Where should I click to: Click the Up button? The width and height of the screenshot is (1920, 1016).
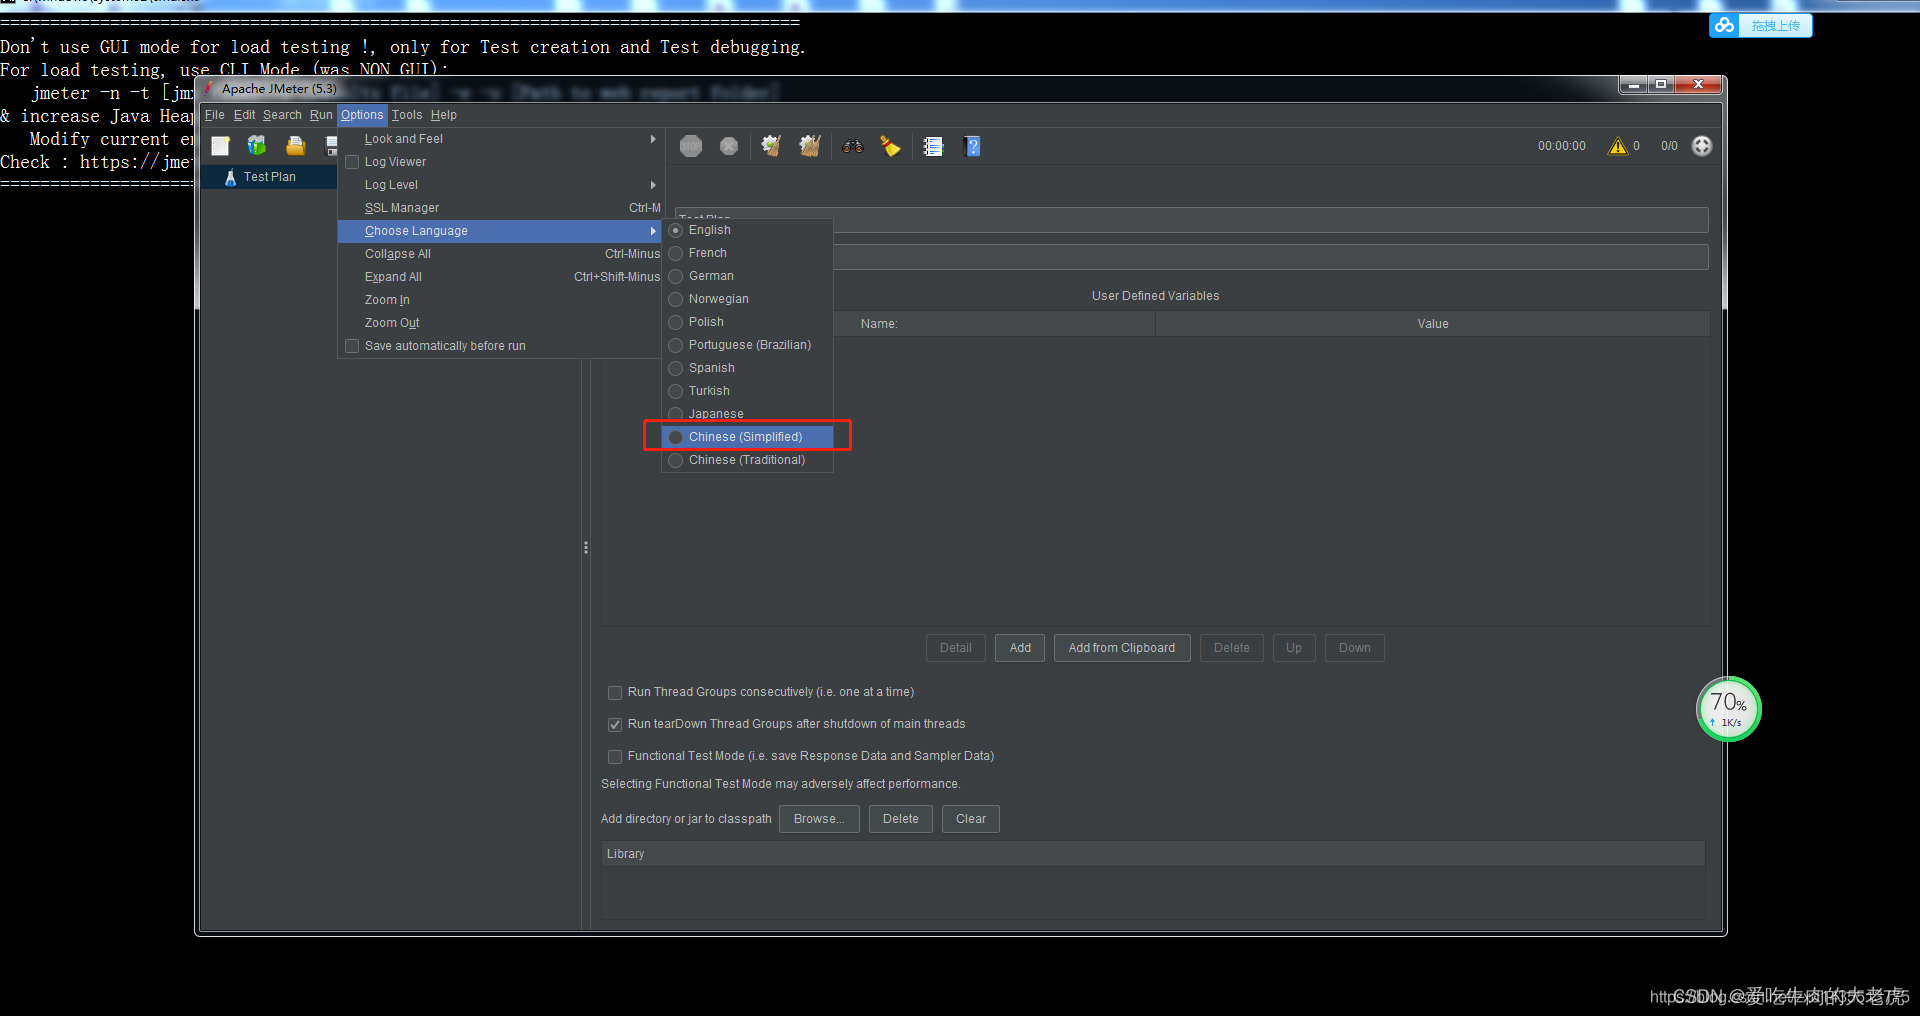[1294, 648]
